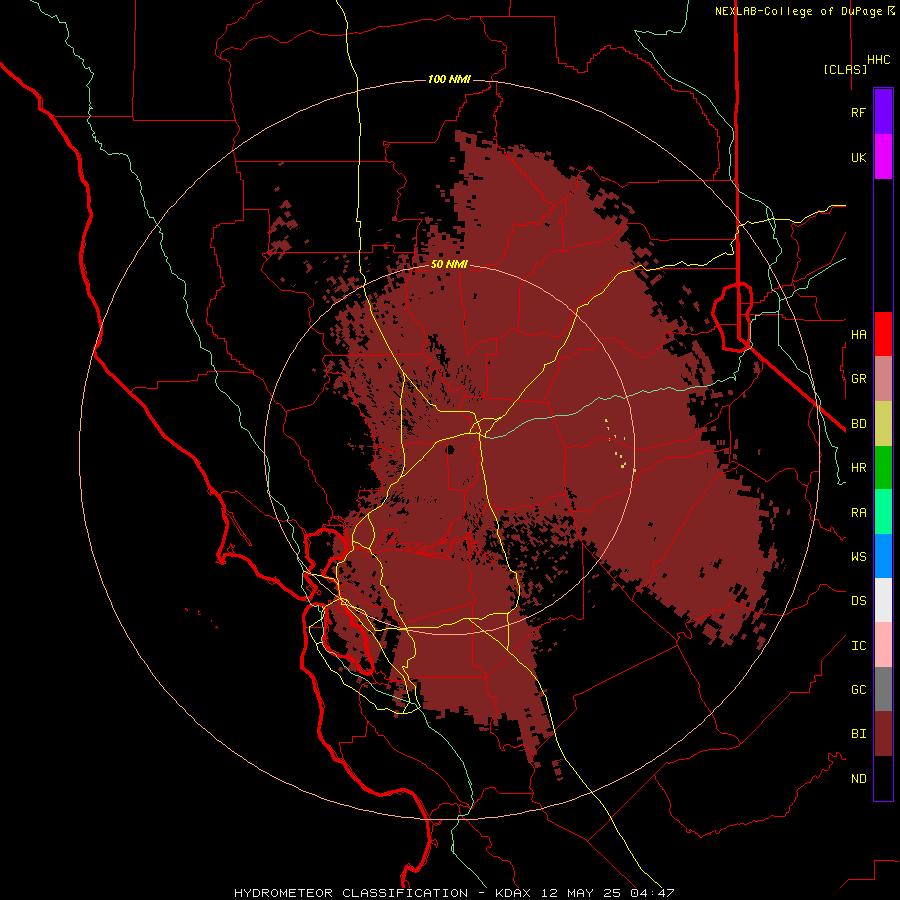Screen dimensions: 900x900
Task: Click the WS legend label
Action: (x=858, y=556)
